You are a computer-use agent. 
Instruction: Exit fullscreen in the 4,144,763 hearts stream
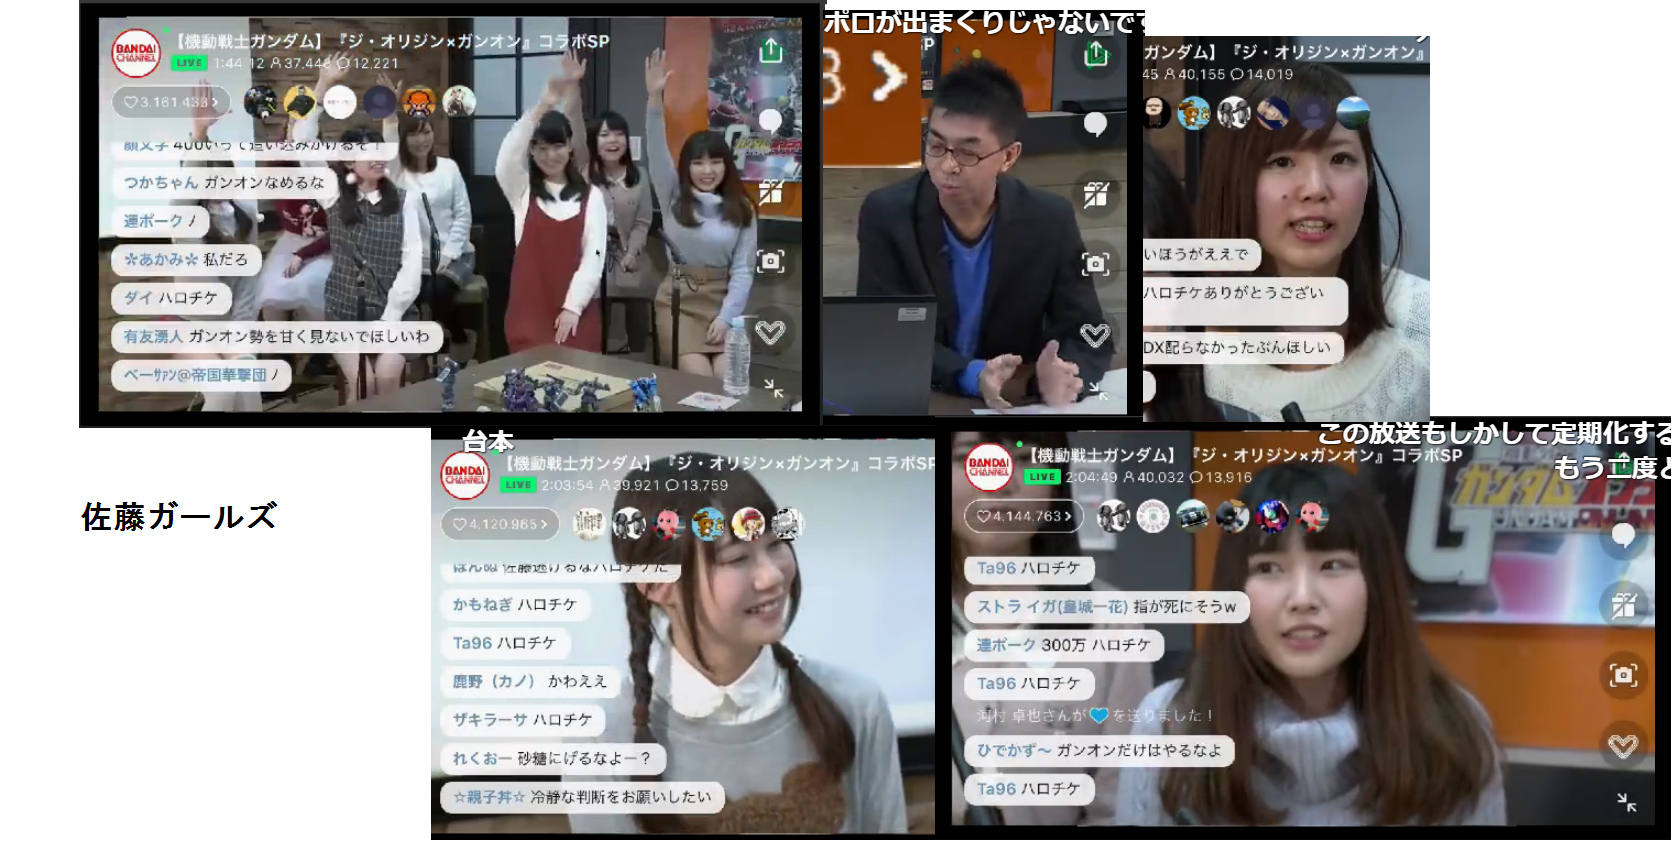1626,802
